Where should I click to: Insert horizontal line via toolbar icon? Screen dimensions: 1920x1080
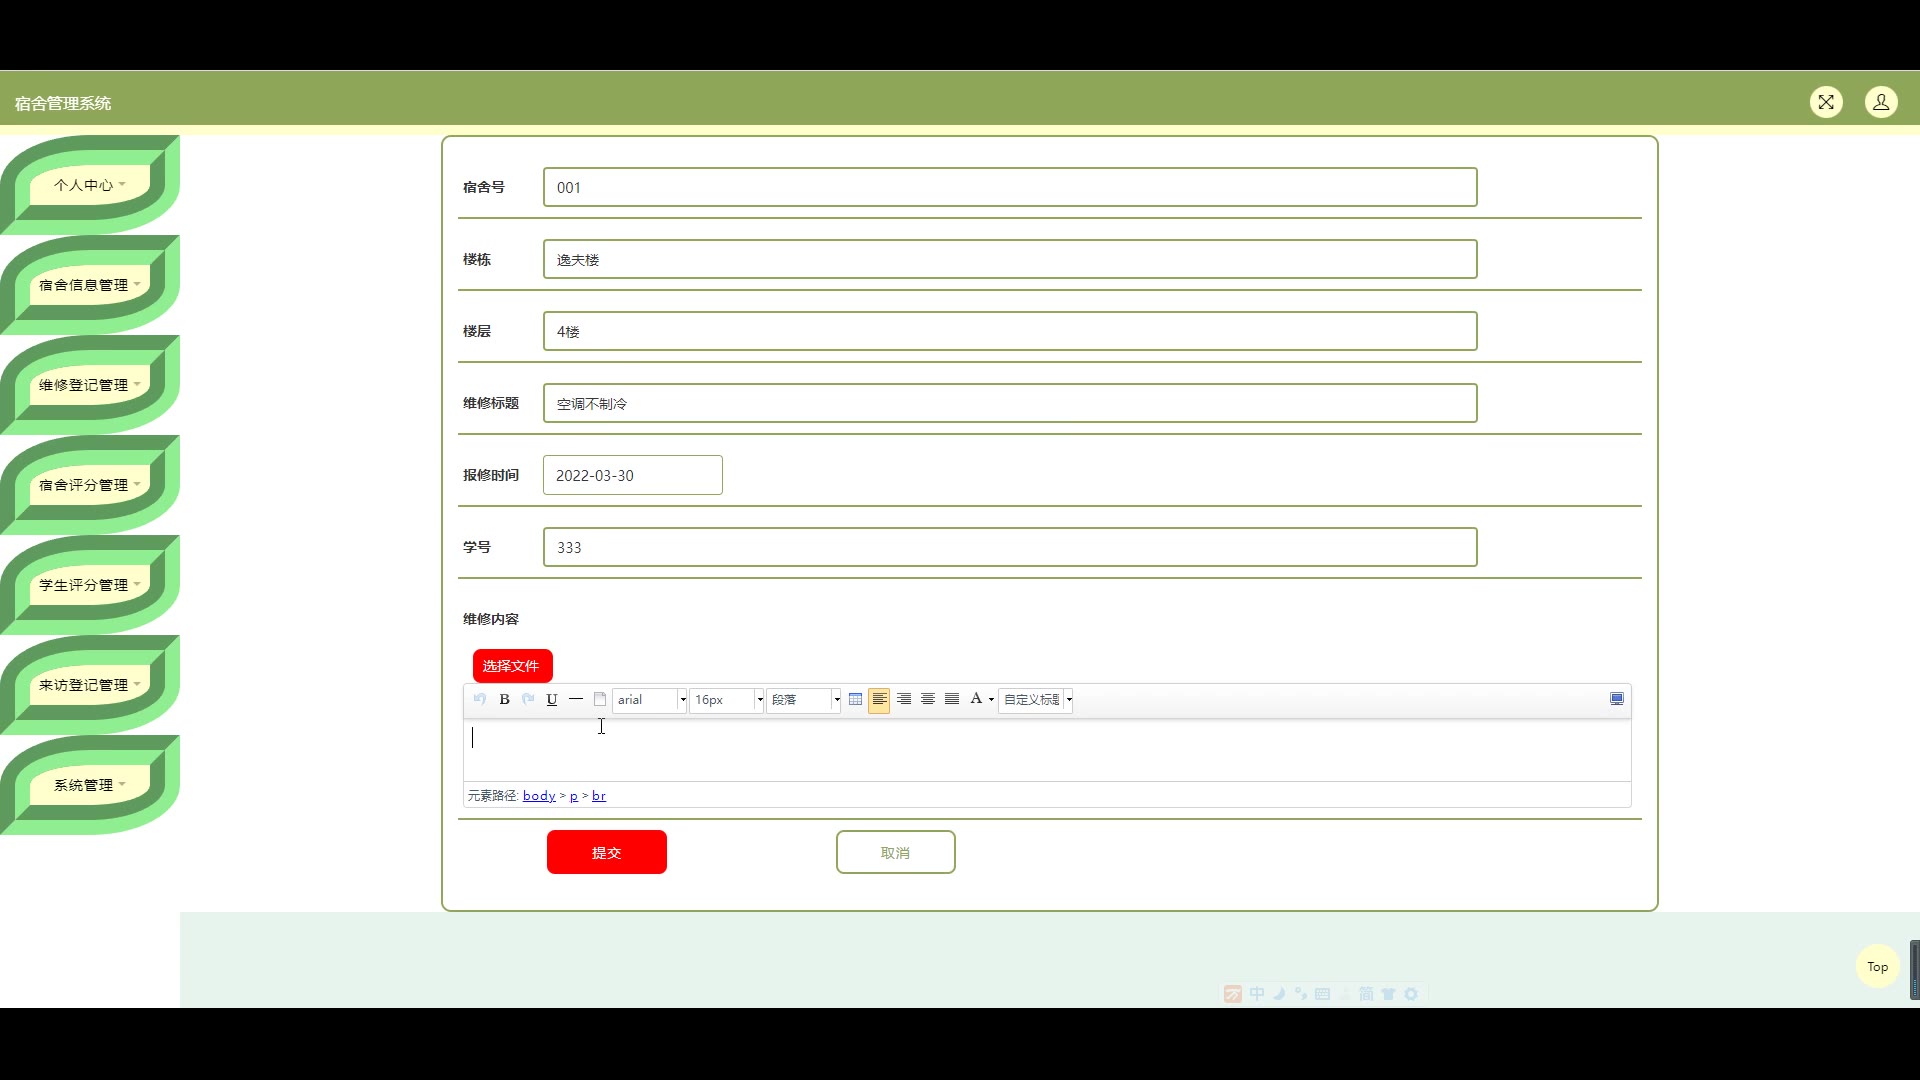(x=576, y=700)
